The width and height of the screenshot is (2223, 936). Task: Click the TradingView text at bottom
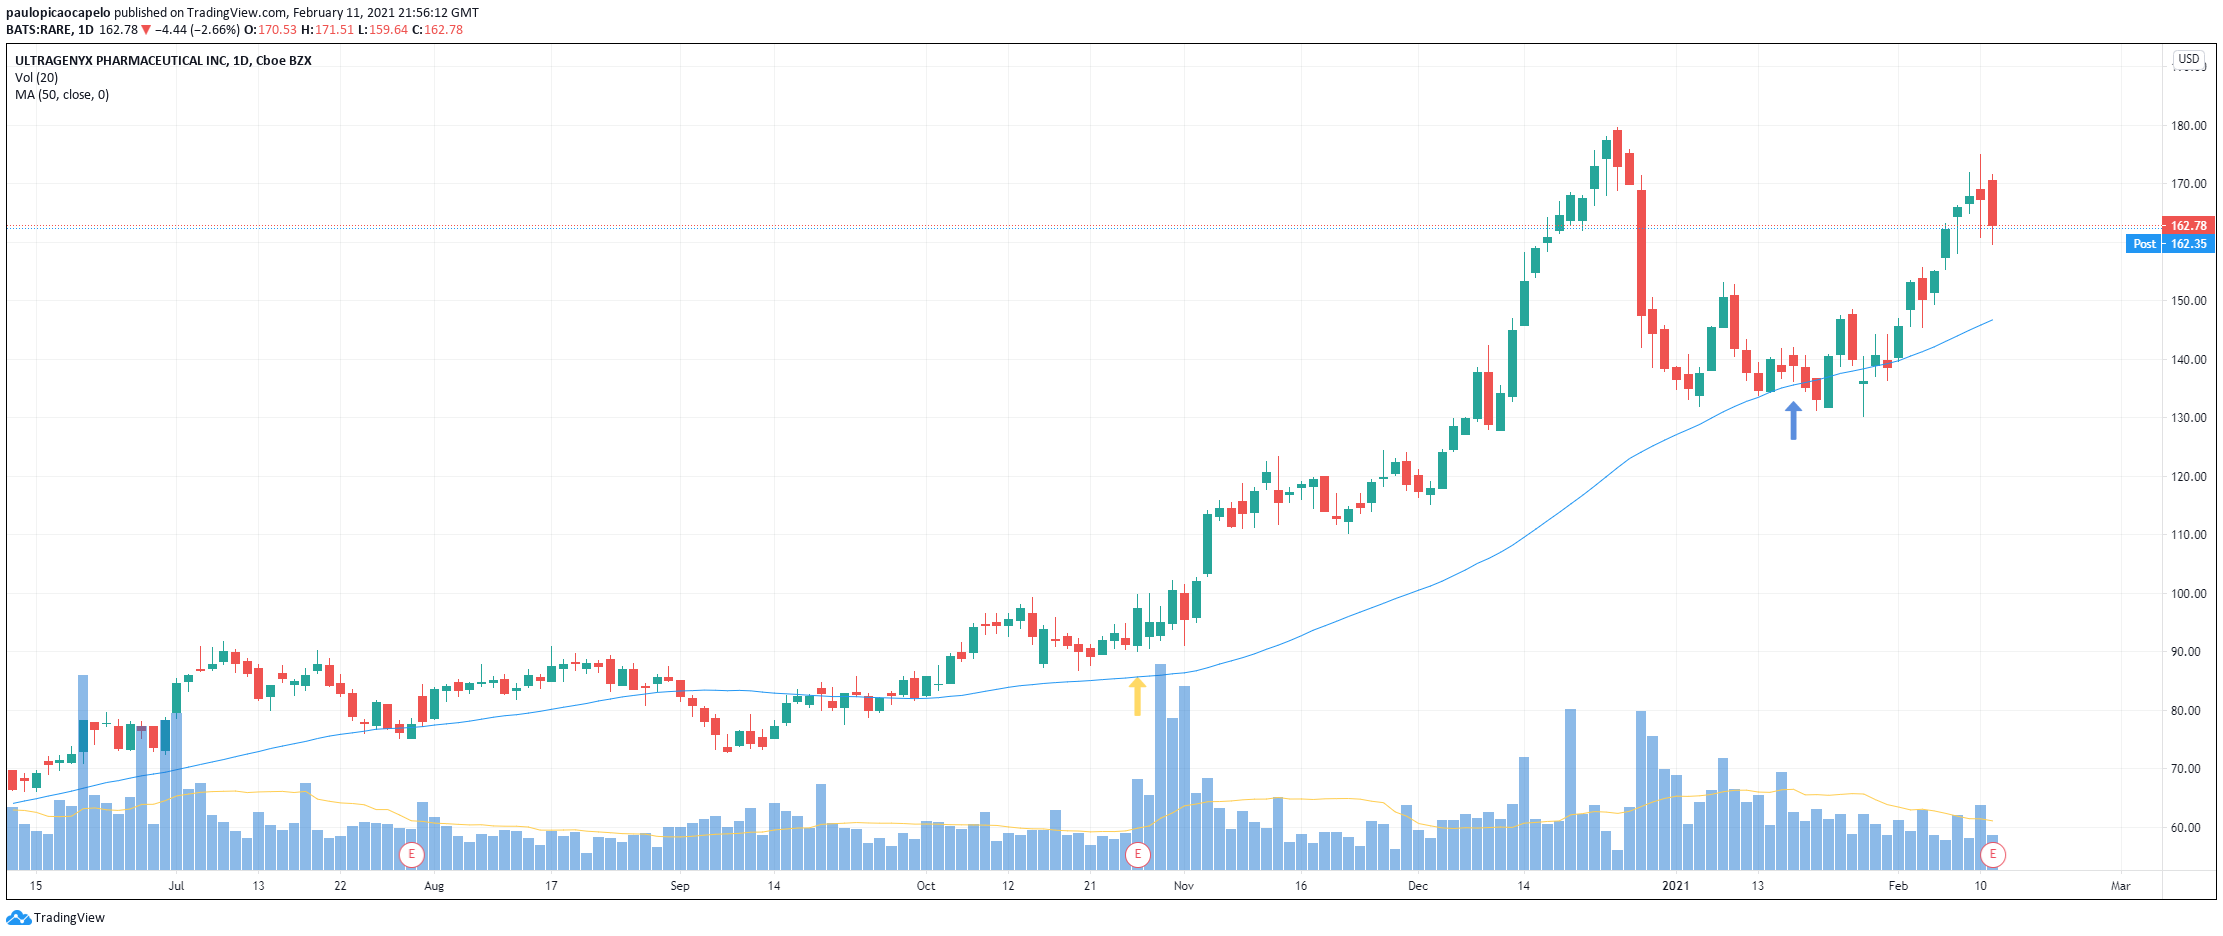[x=69, y=918]
